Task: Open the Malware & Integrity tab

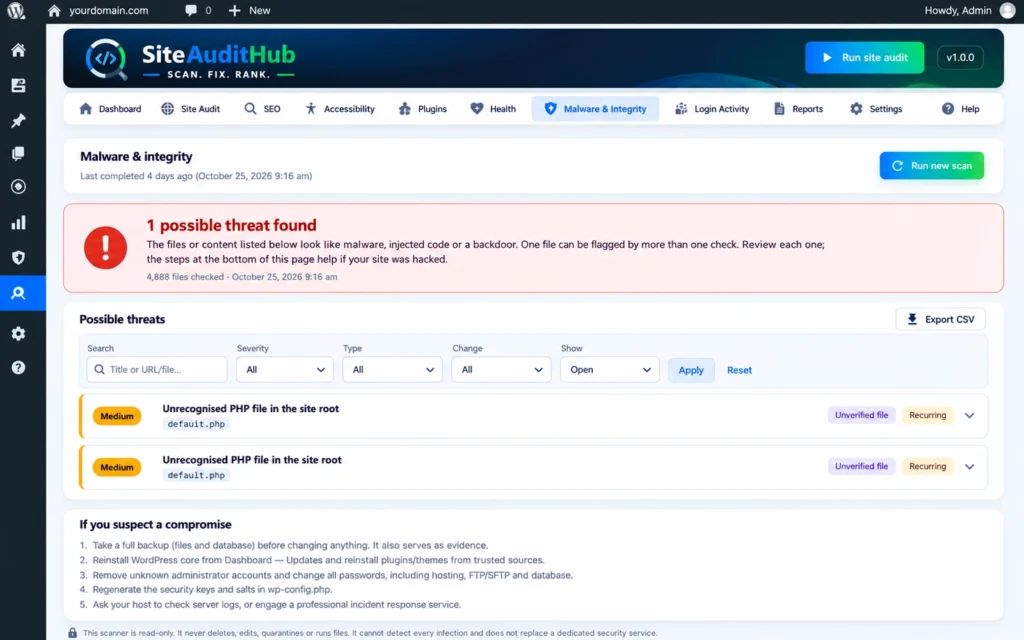Action: click(595, 108)
